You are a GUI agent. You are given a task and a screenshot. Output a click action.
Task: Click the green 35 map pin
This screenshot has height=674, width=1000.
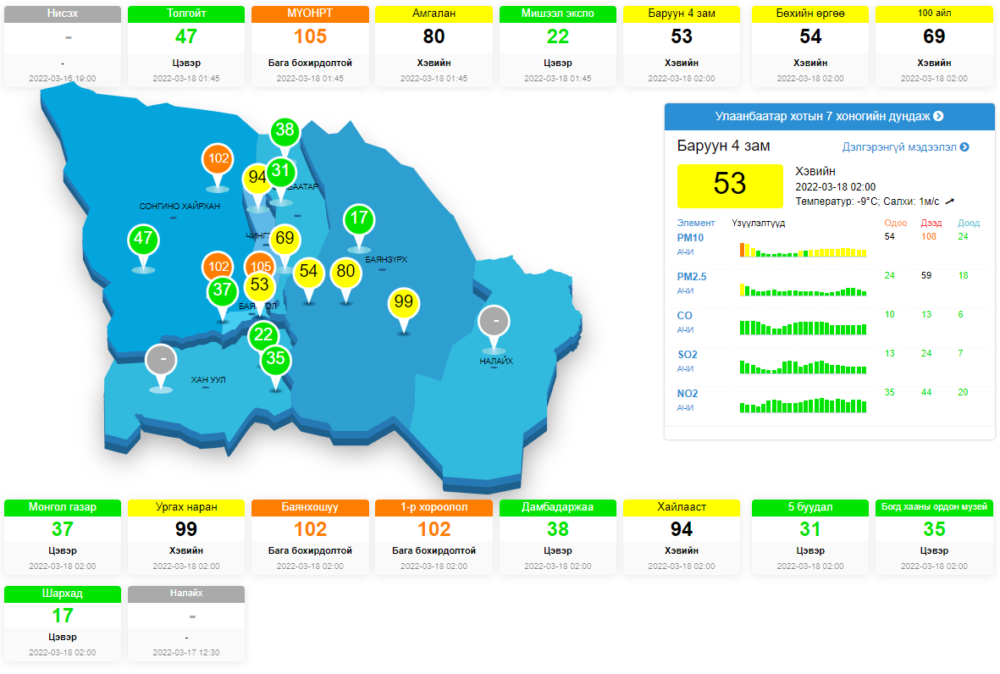pyautogui.click(x=276, y=360)
